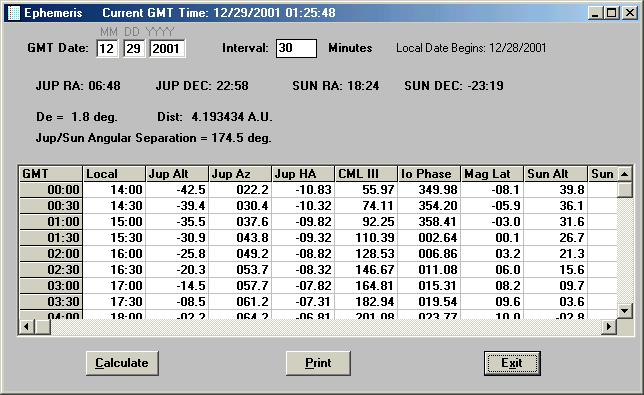Click Sun Alt cell 21.3

[x=556, y=254]
